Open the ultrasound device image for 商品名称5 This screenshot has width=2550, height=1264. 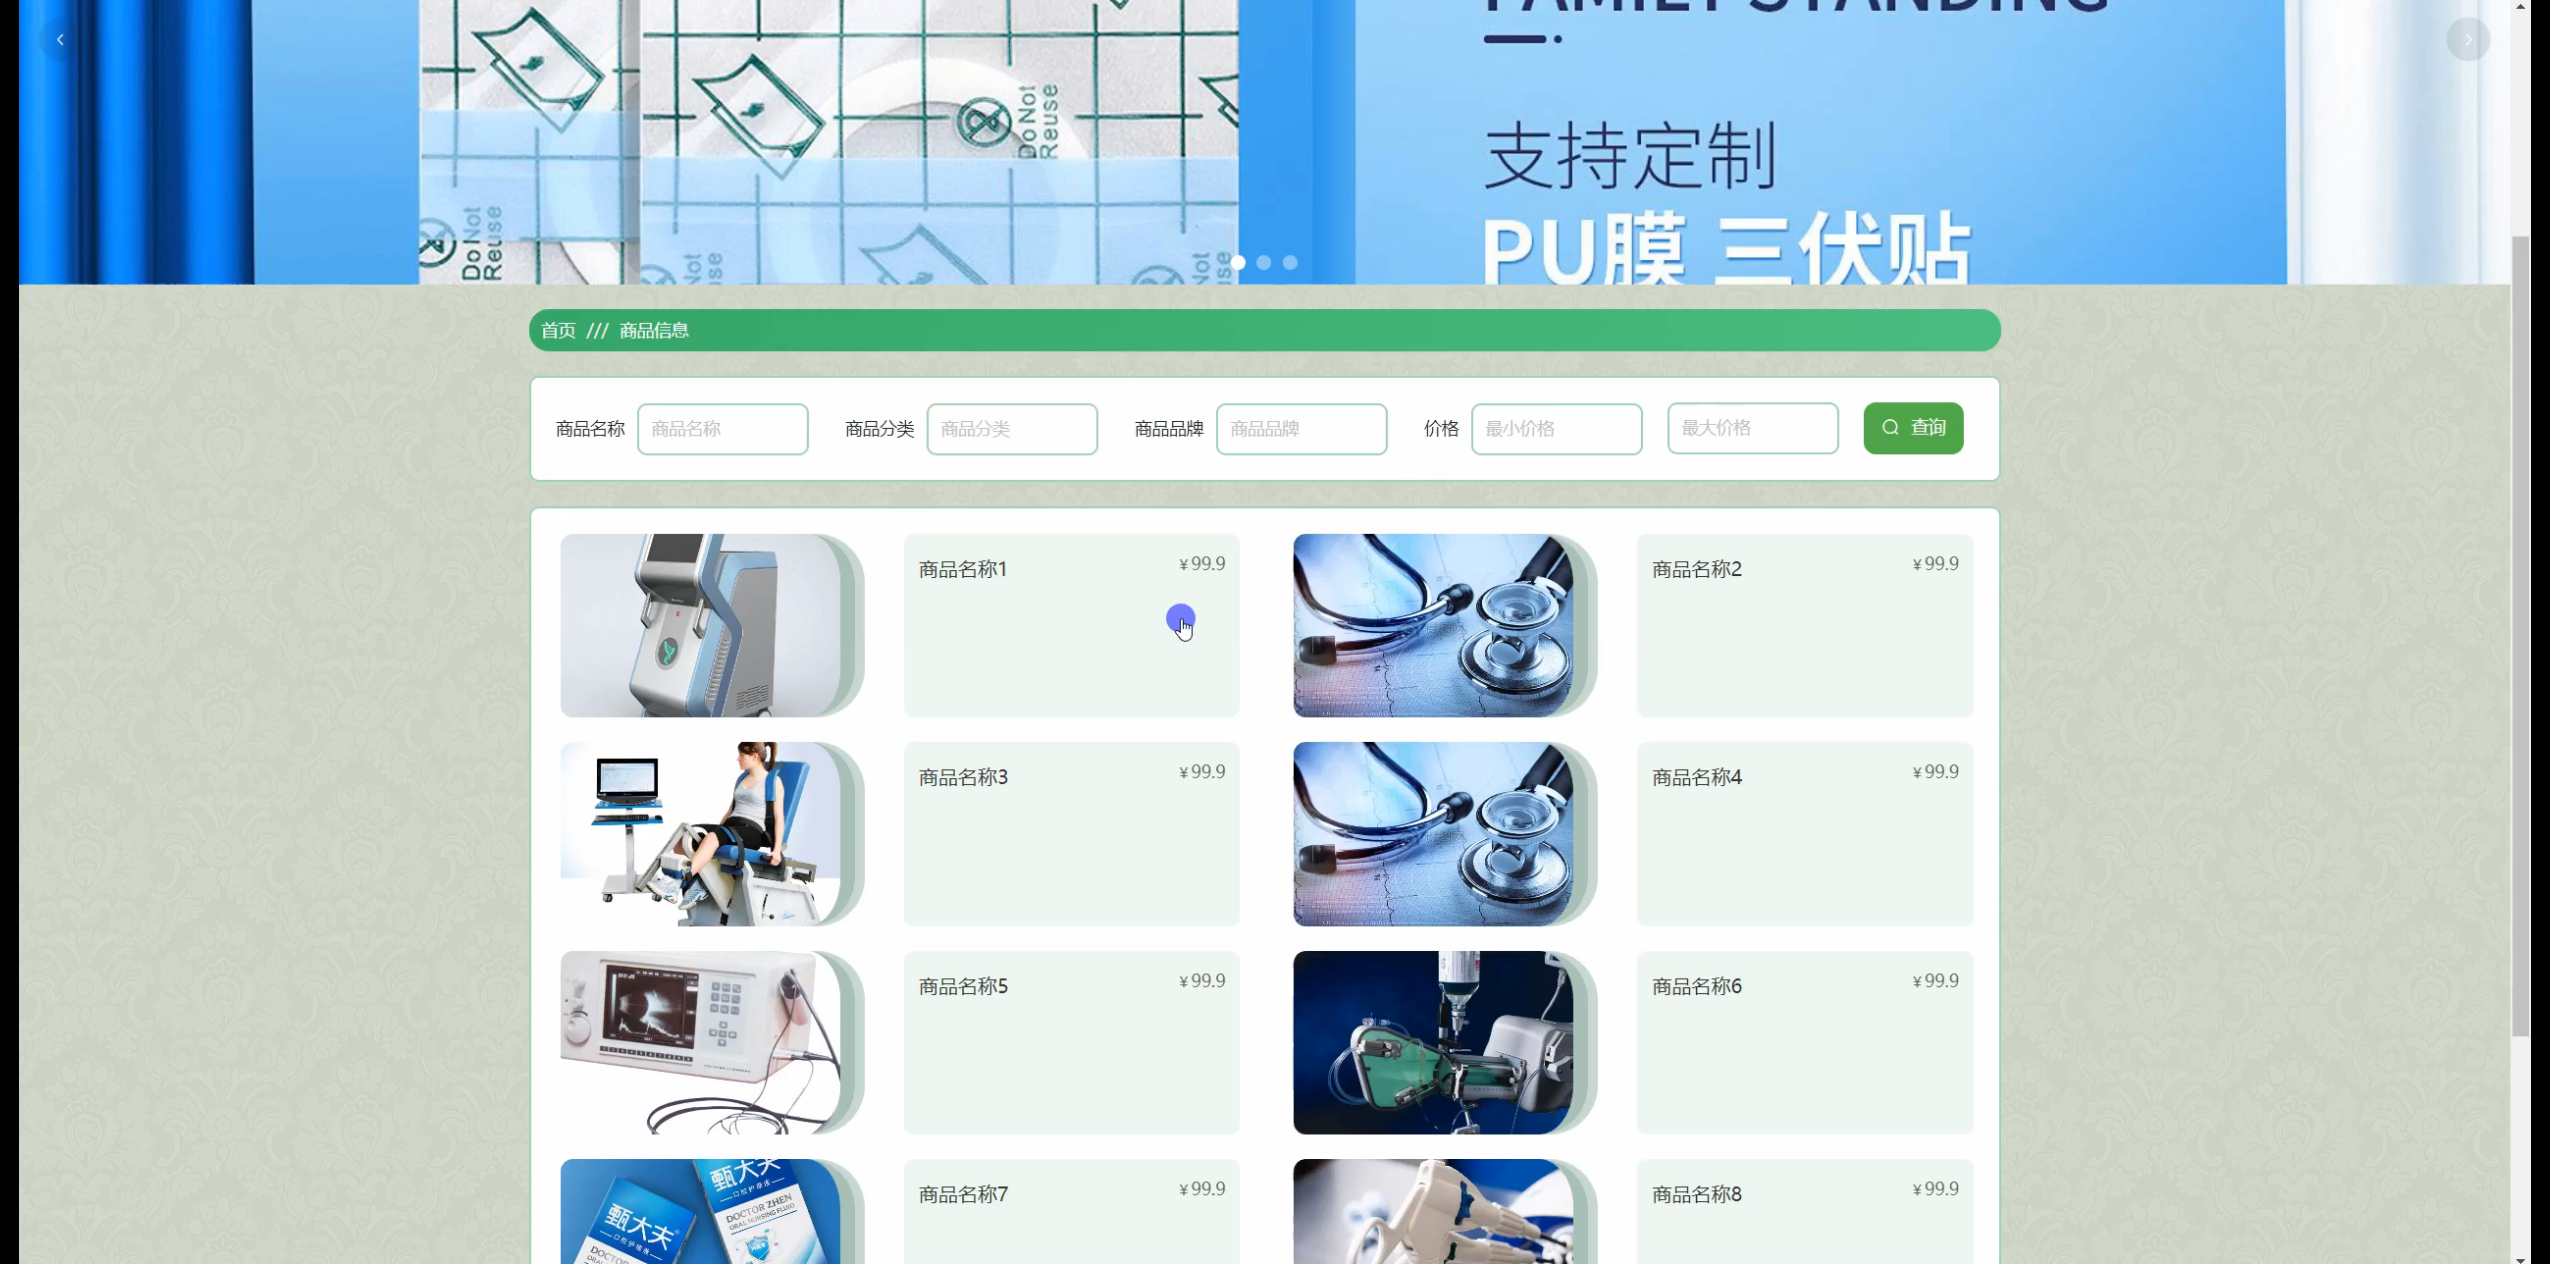701,1042
